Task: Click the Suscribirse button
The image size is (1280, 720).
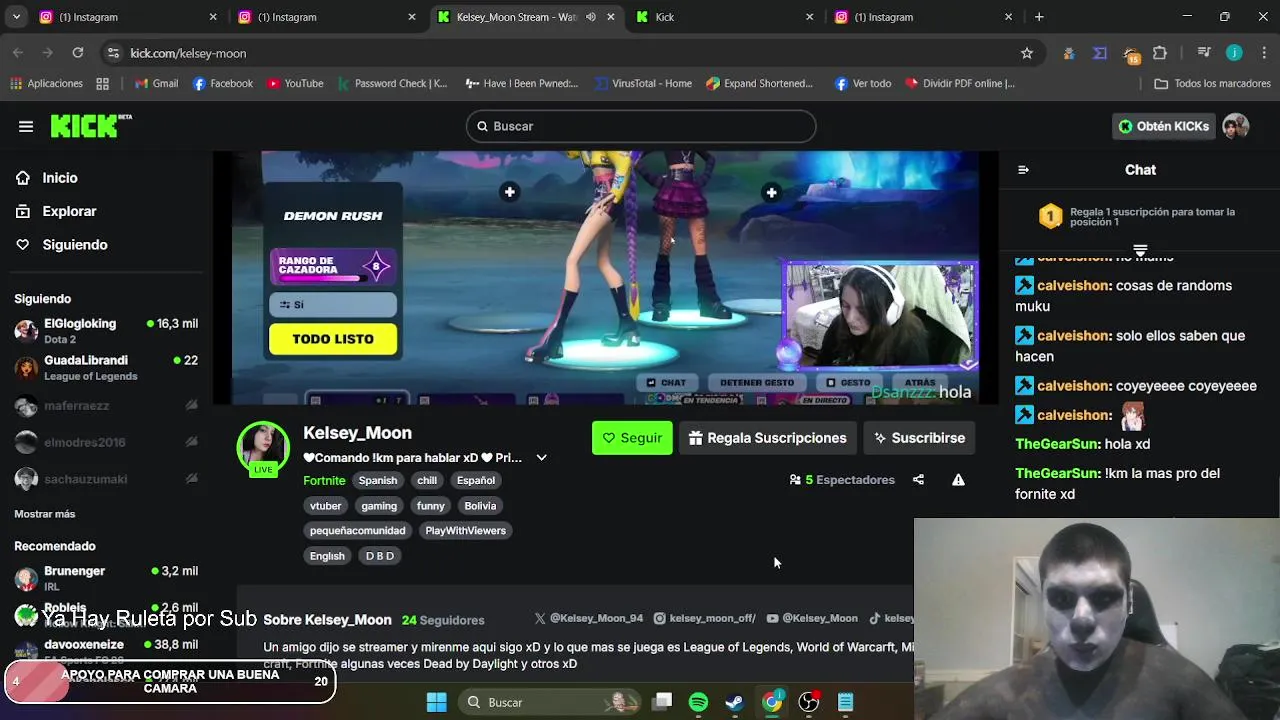Action: click(x=919, y=438)
